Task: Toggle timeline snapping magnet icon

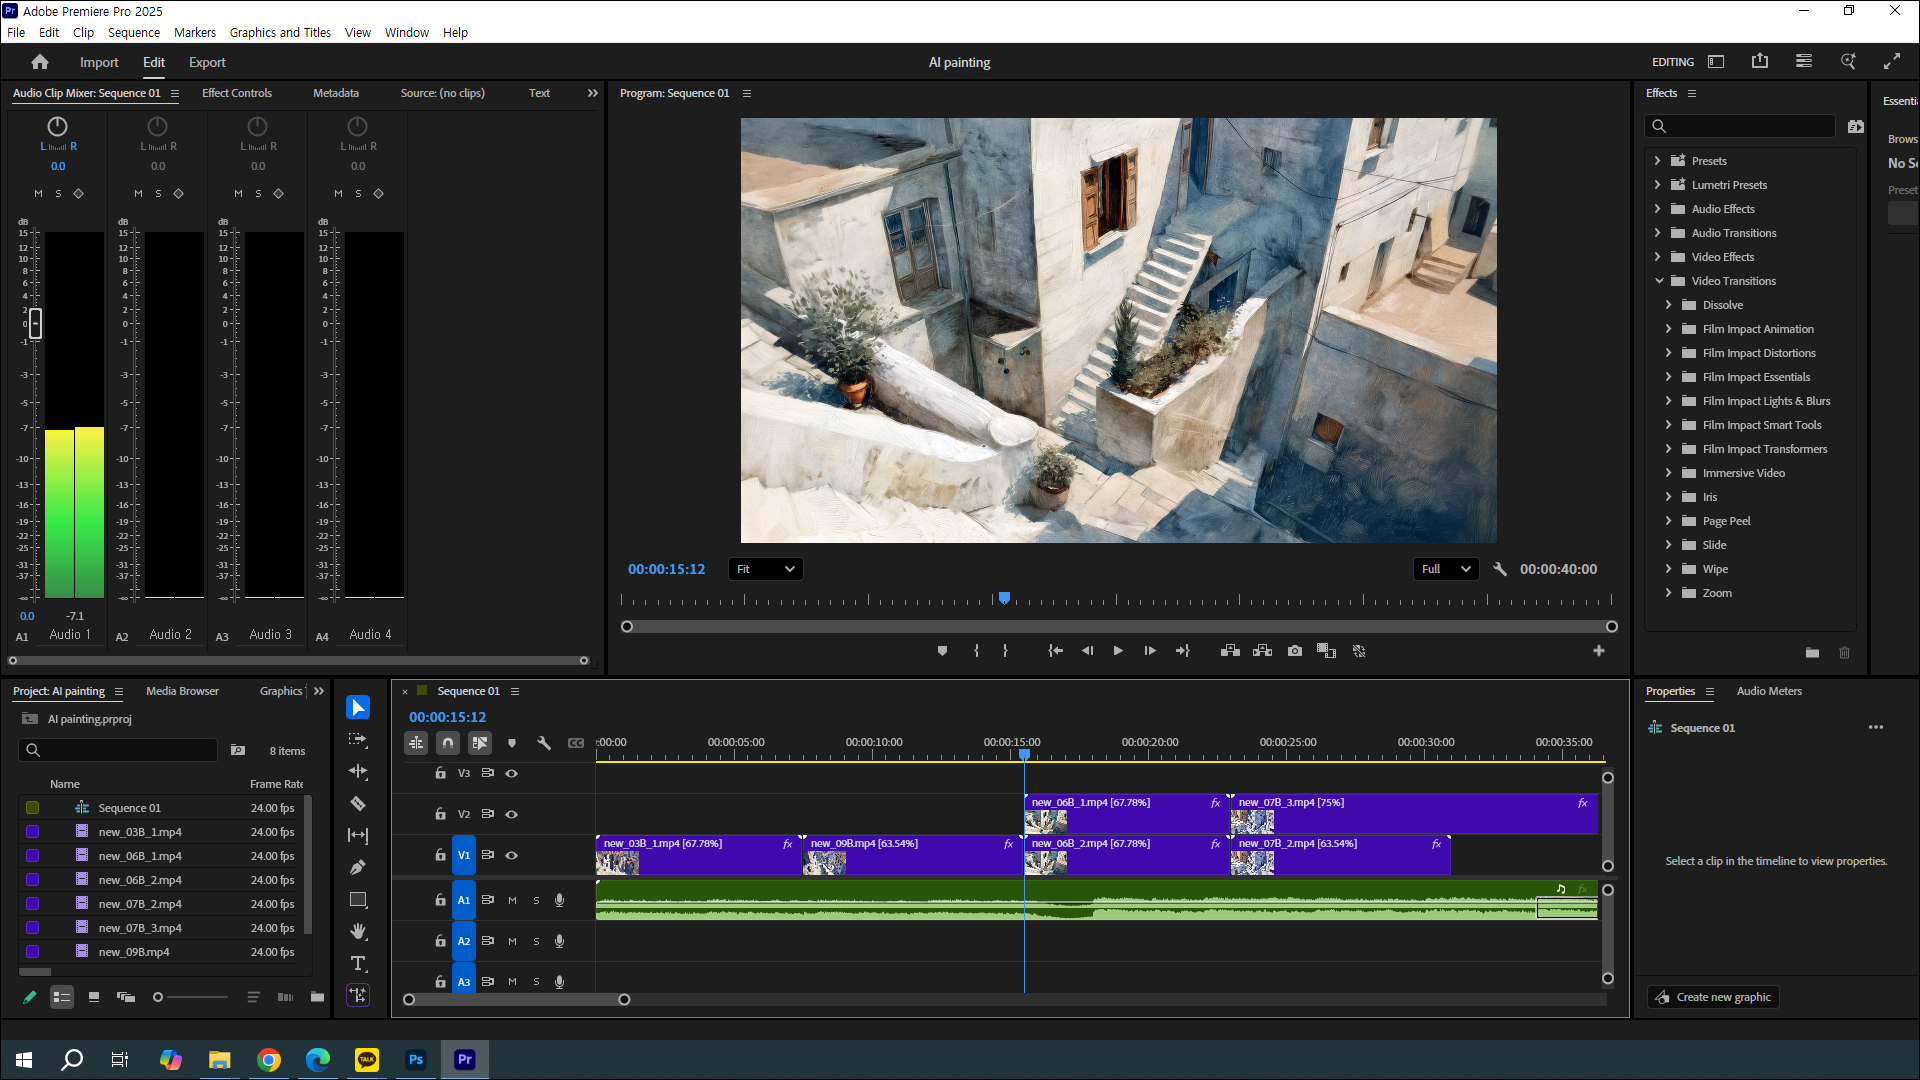Action: (448, 743)
